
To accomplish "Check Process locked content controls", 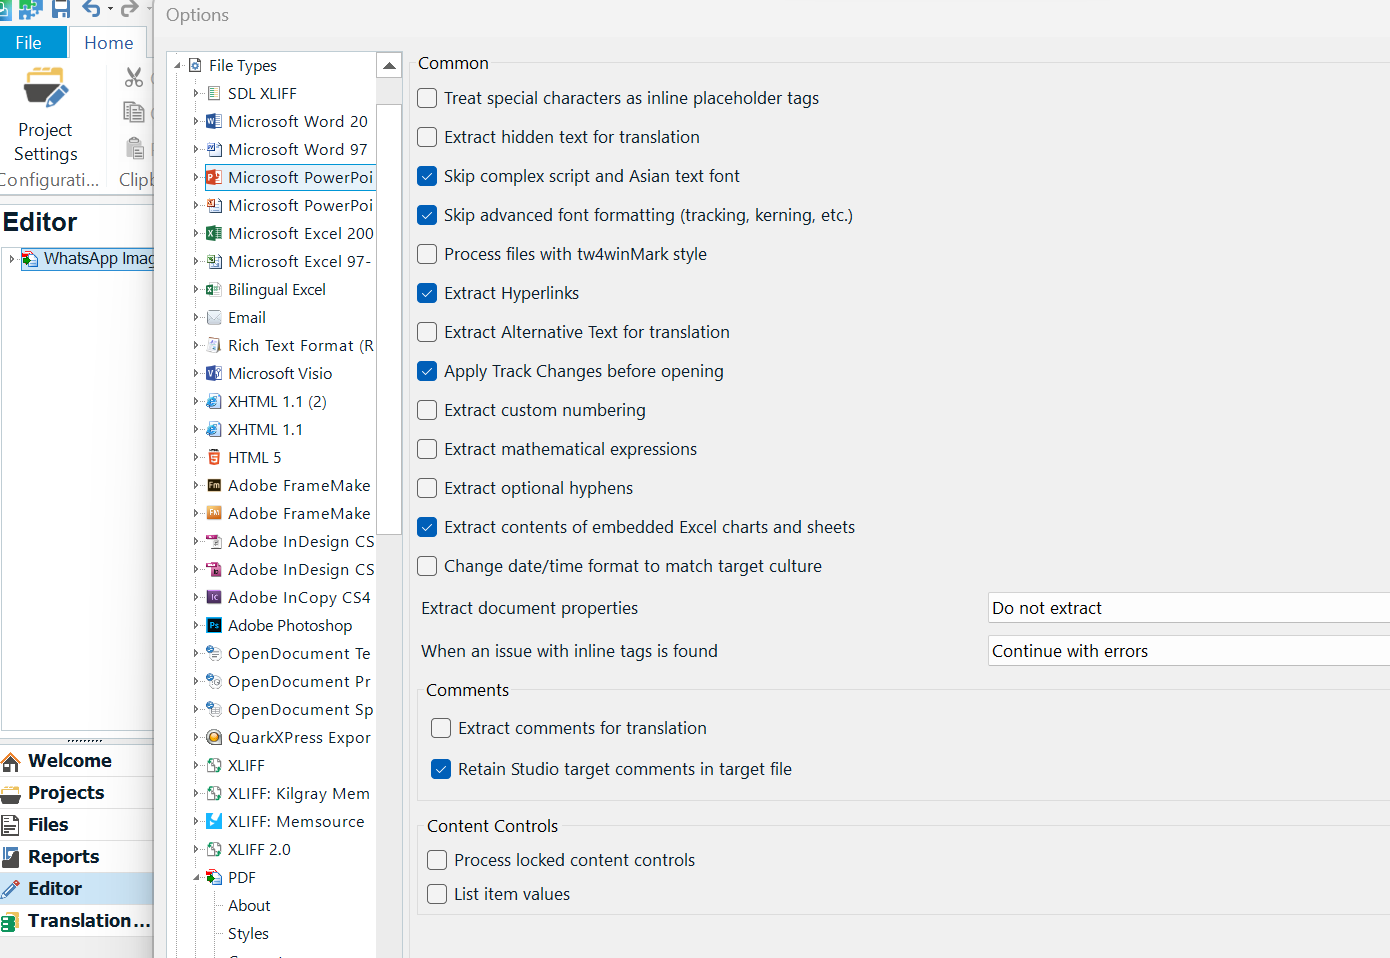I will [x=437, y=860].
